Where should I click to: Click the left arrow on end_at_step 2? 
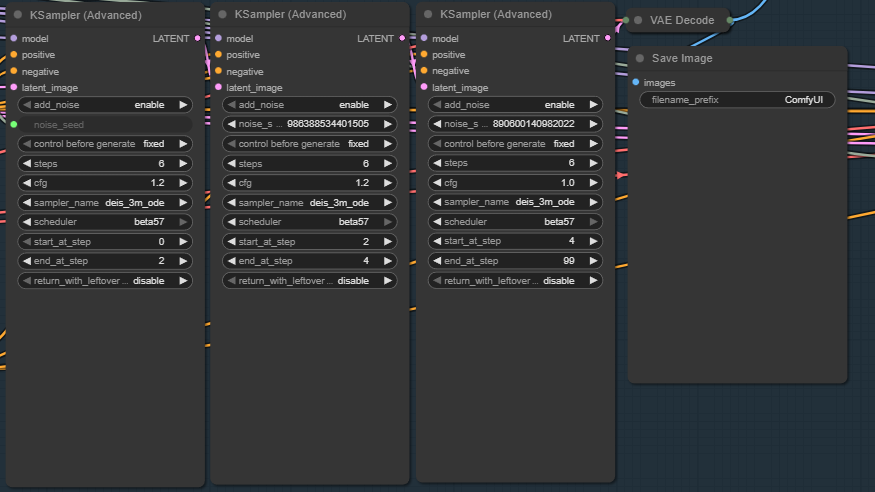tap(27, 261)
